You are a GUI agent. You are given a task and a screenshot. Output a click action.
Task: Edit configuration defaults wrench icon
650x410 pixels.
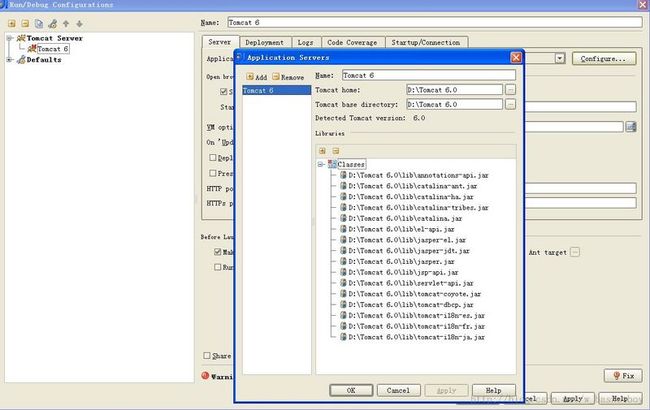pyautogui.click(x=53, y=24)
